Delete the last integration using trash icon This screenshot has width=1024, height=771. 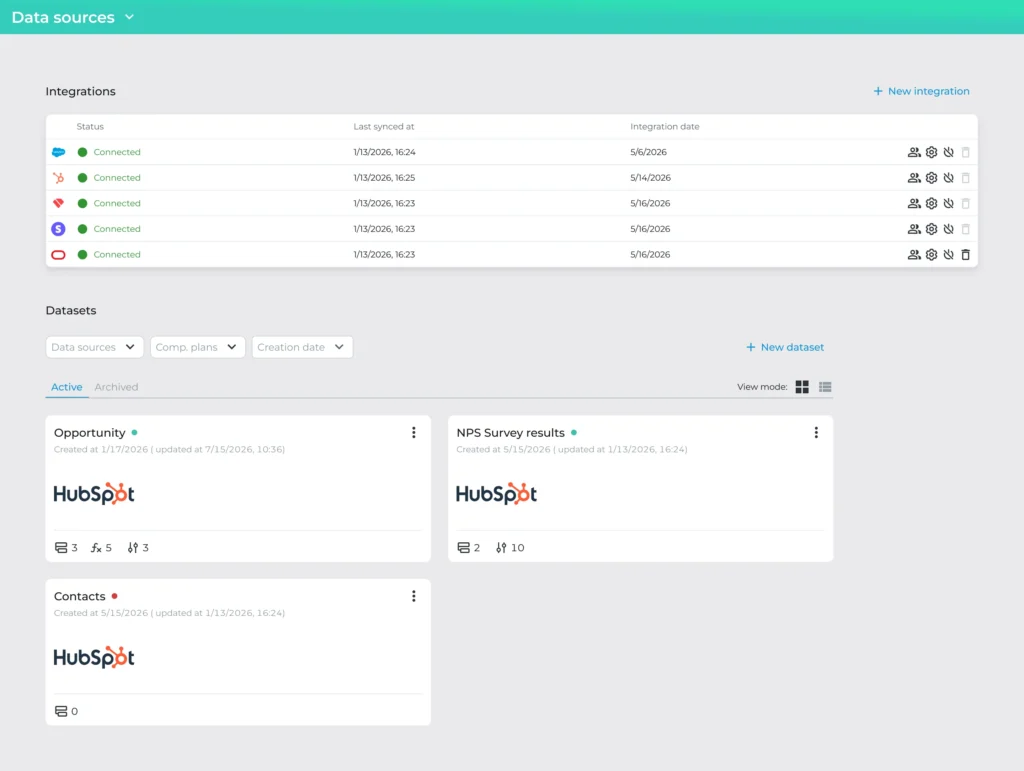click(965, 255)
